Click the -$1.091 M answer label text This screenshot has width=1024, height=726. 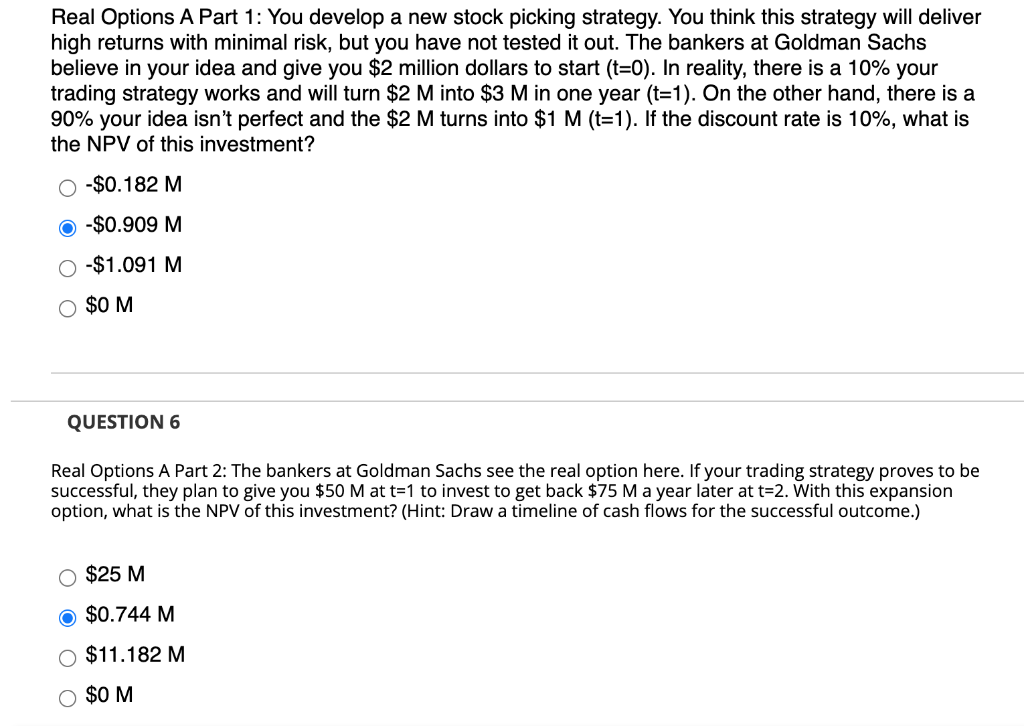133,265
